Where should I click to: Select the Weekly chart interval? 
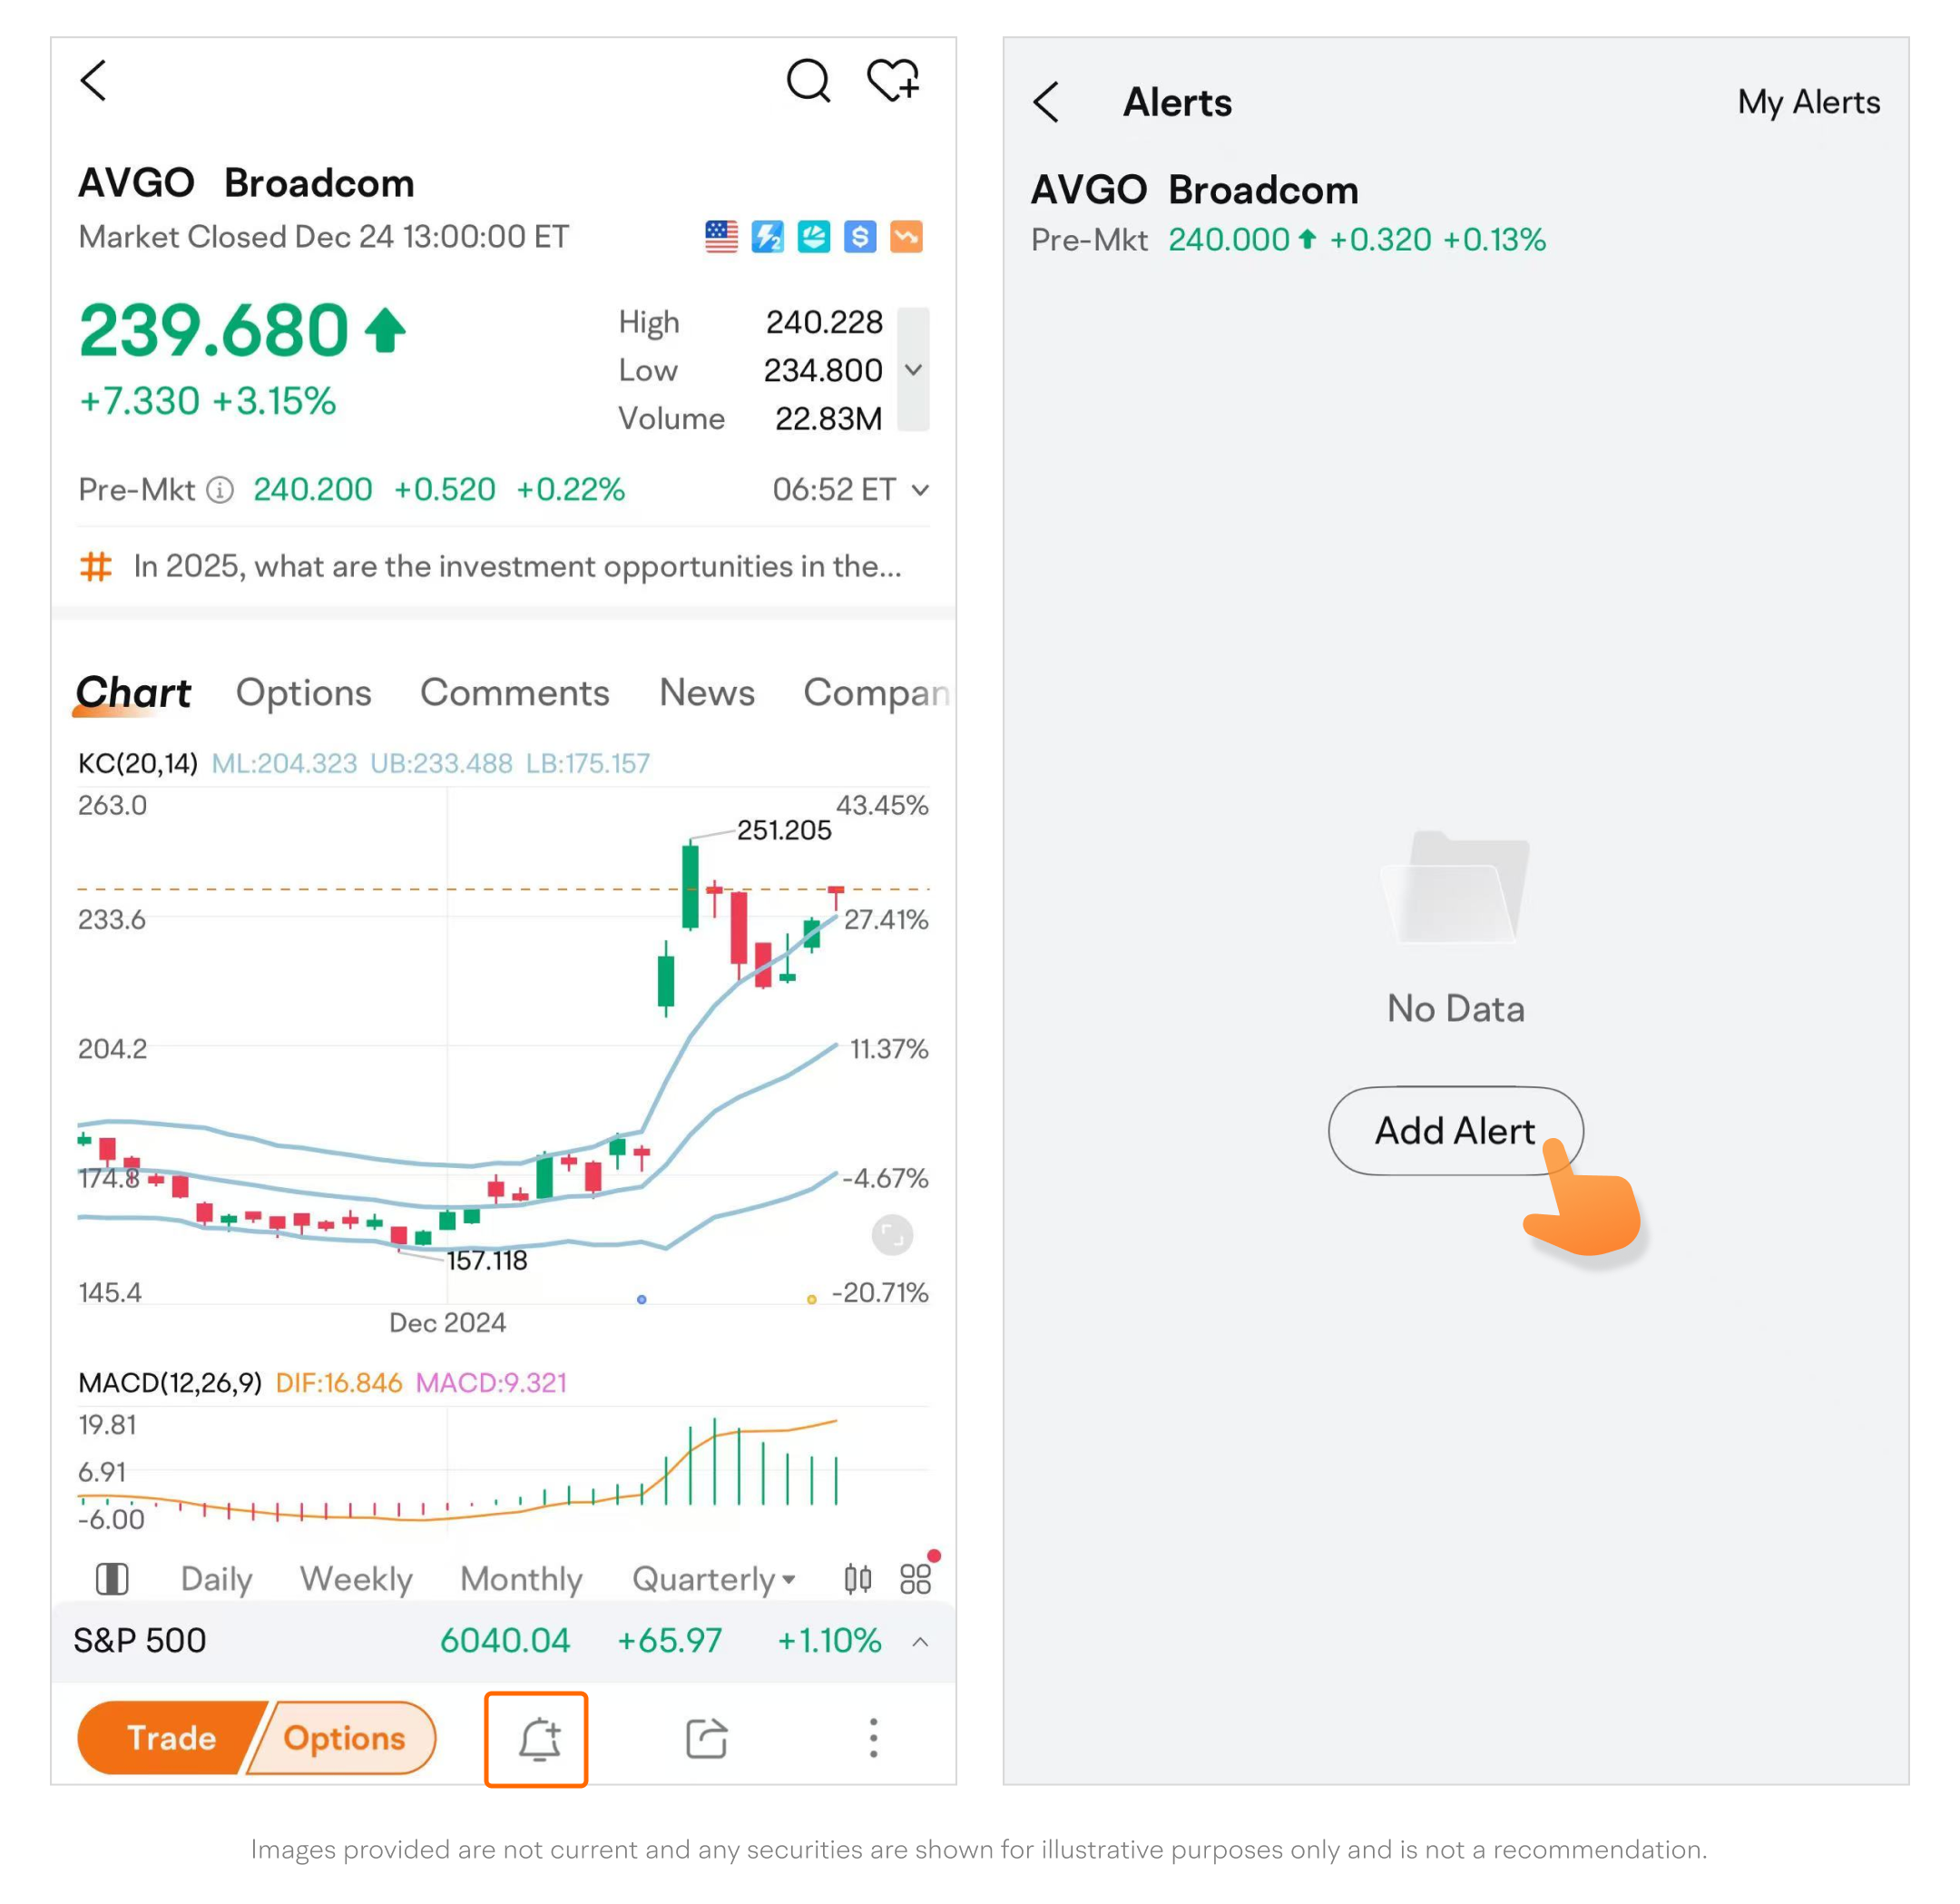(x=356, y=1579)
